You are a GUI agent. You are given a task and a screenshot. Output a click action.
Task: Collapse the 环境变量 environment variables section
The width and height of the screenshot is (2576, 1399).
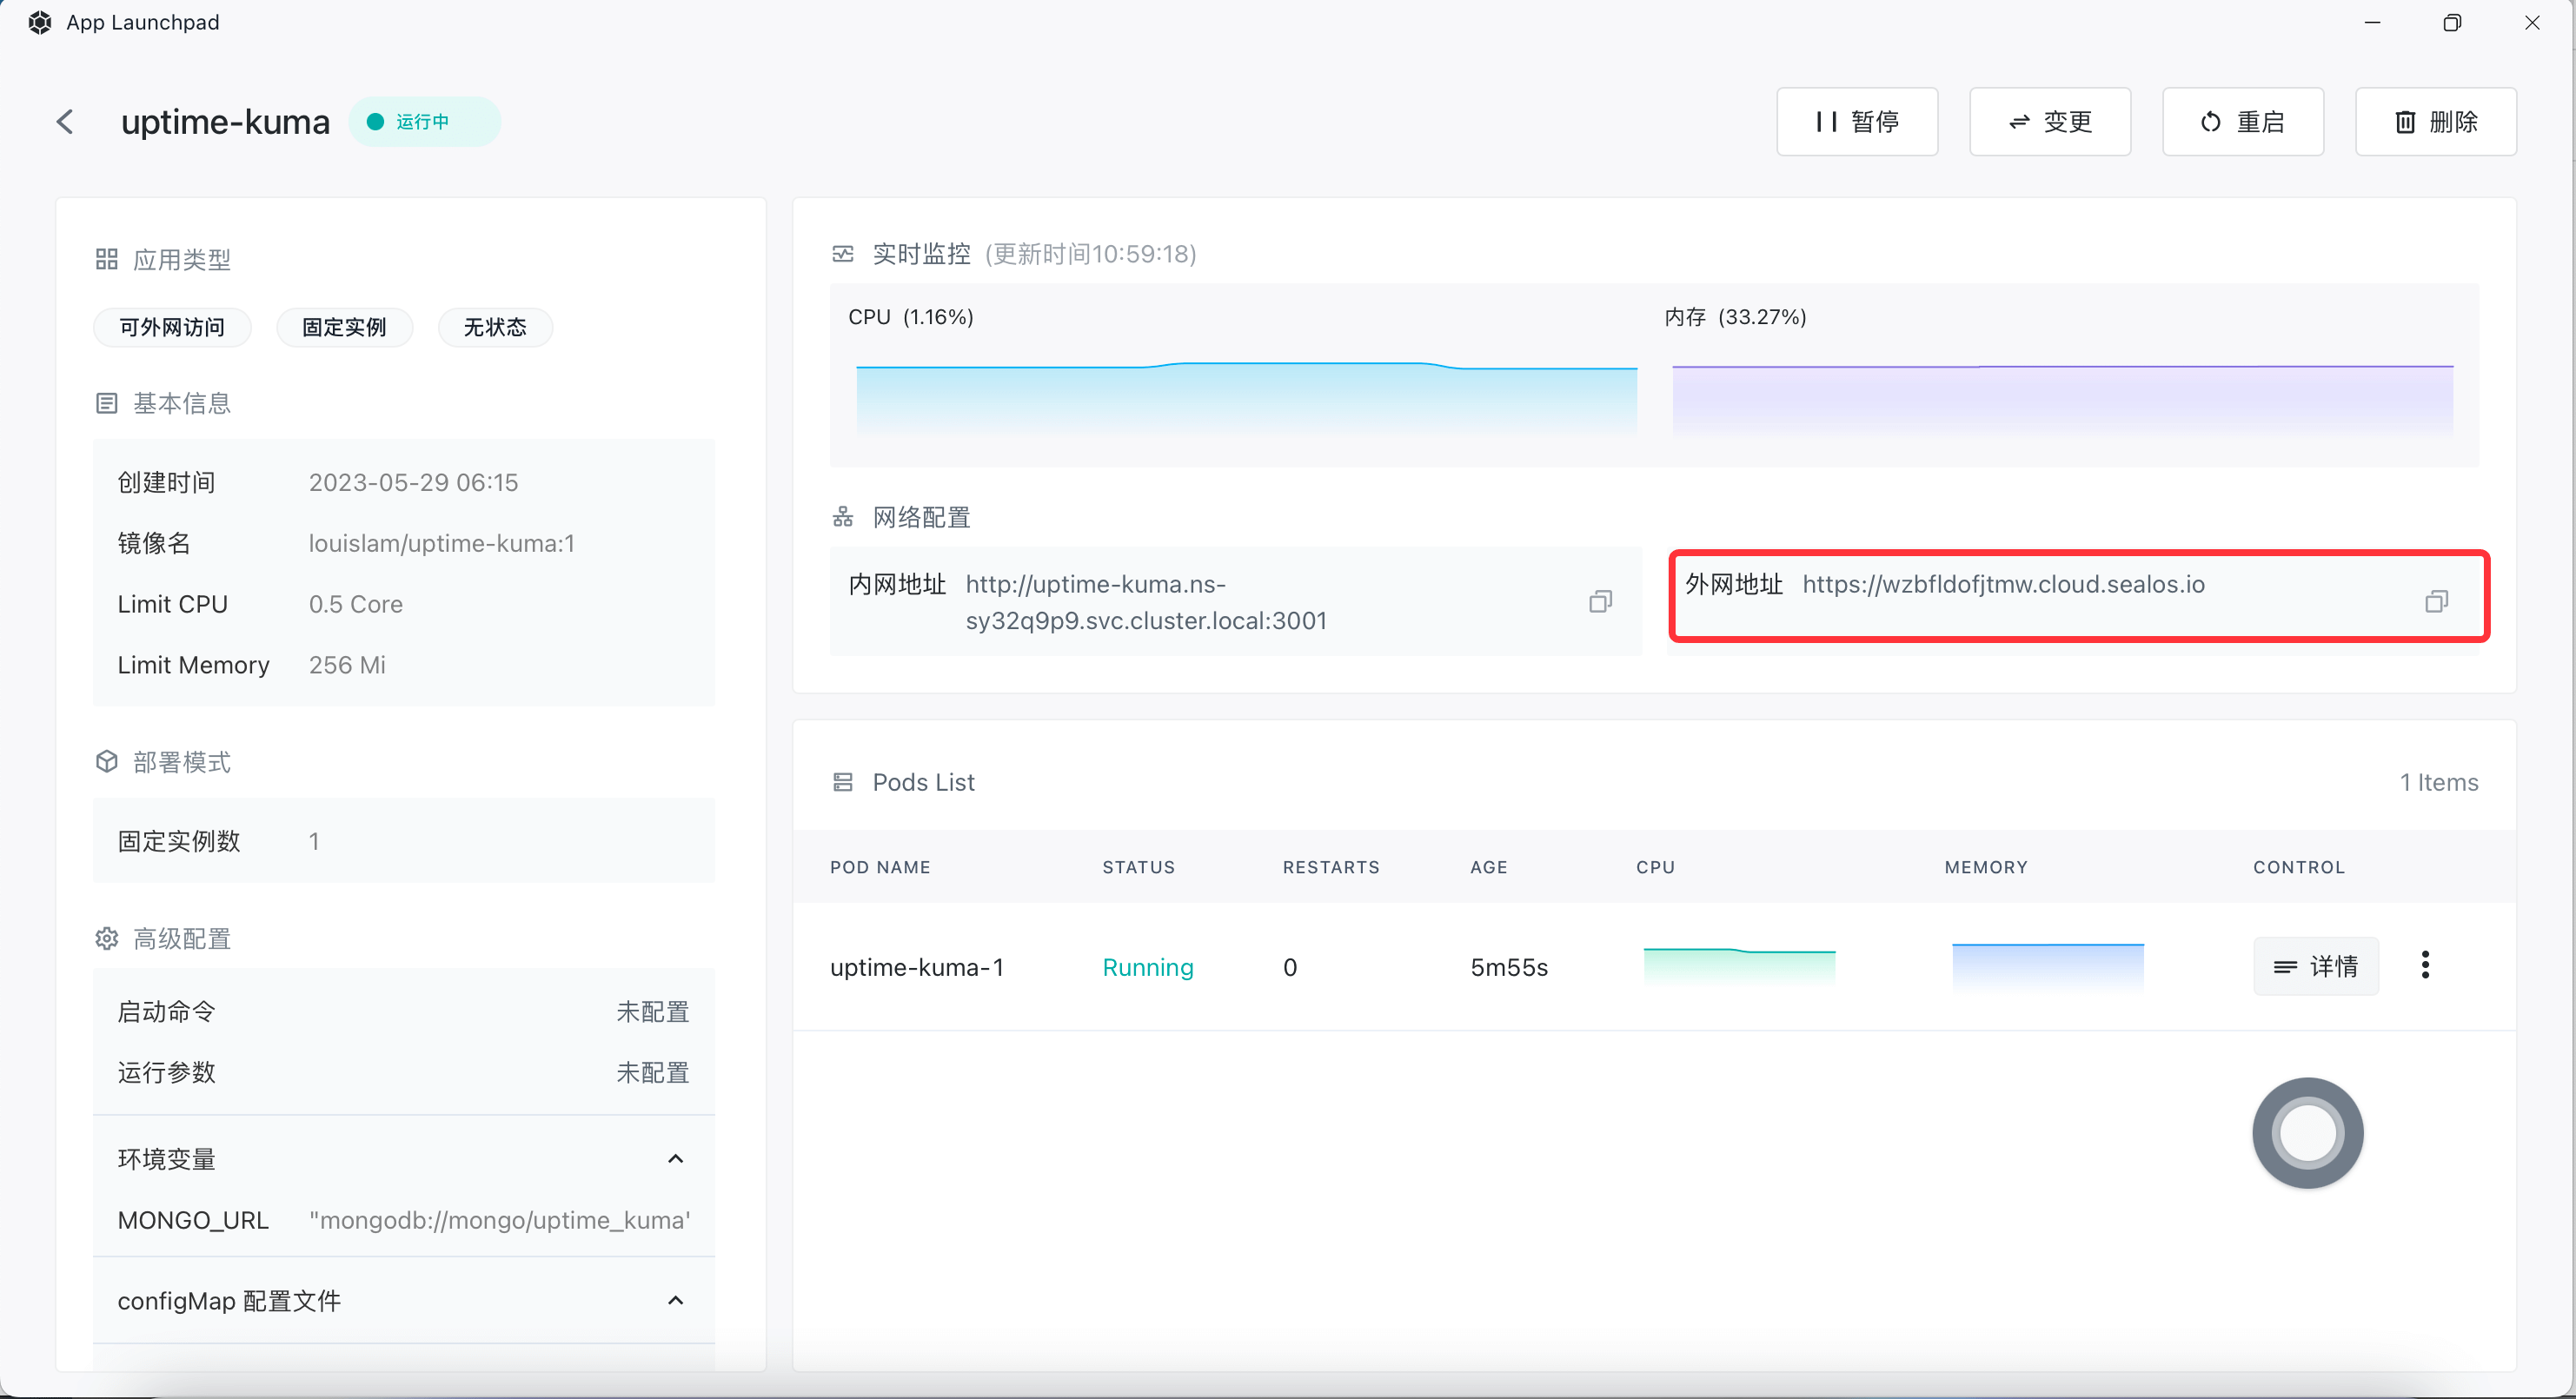click(x=675, y=1159)
